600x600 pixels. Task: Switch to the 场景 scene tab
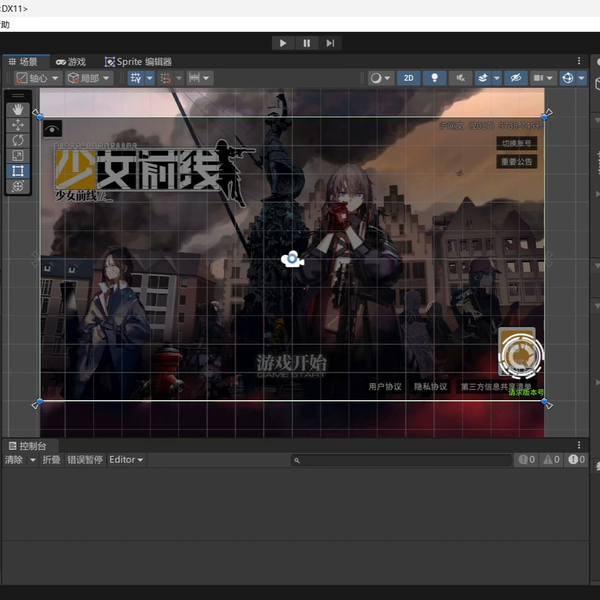pyautogui.click(x=24, y=62)
